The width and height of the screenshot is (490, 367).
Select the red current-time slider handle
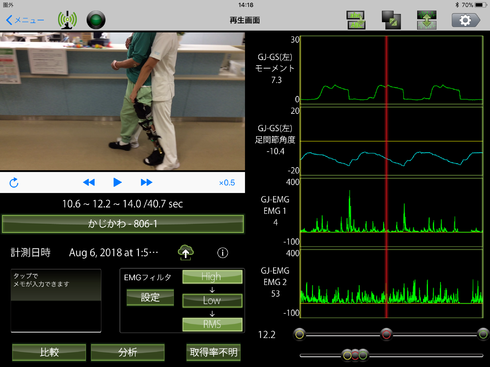386,334
